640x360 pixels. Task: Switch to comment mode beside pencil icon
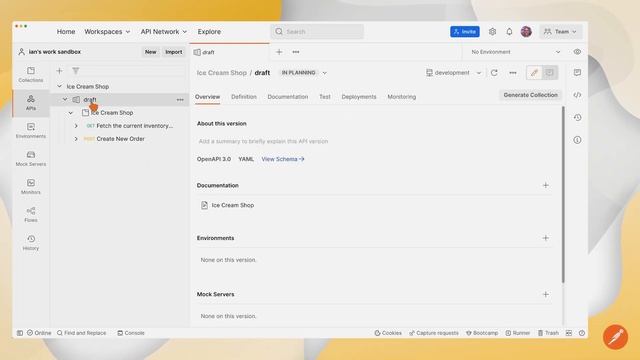[x=549, y=73]
